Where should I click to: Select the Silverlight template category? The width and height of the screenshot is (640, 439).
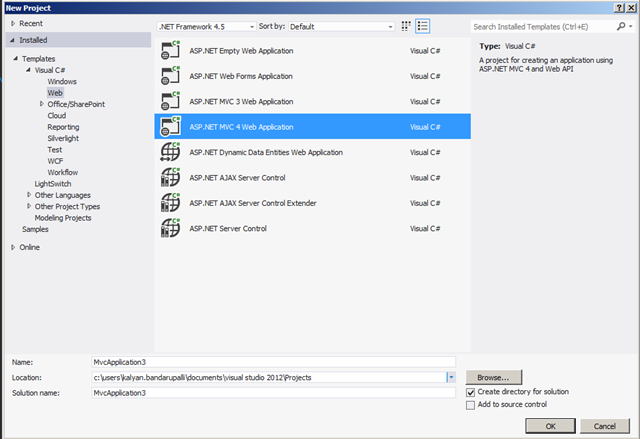coord(63,138)
